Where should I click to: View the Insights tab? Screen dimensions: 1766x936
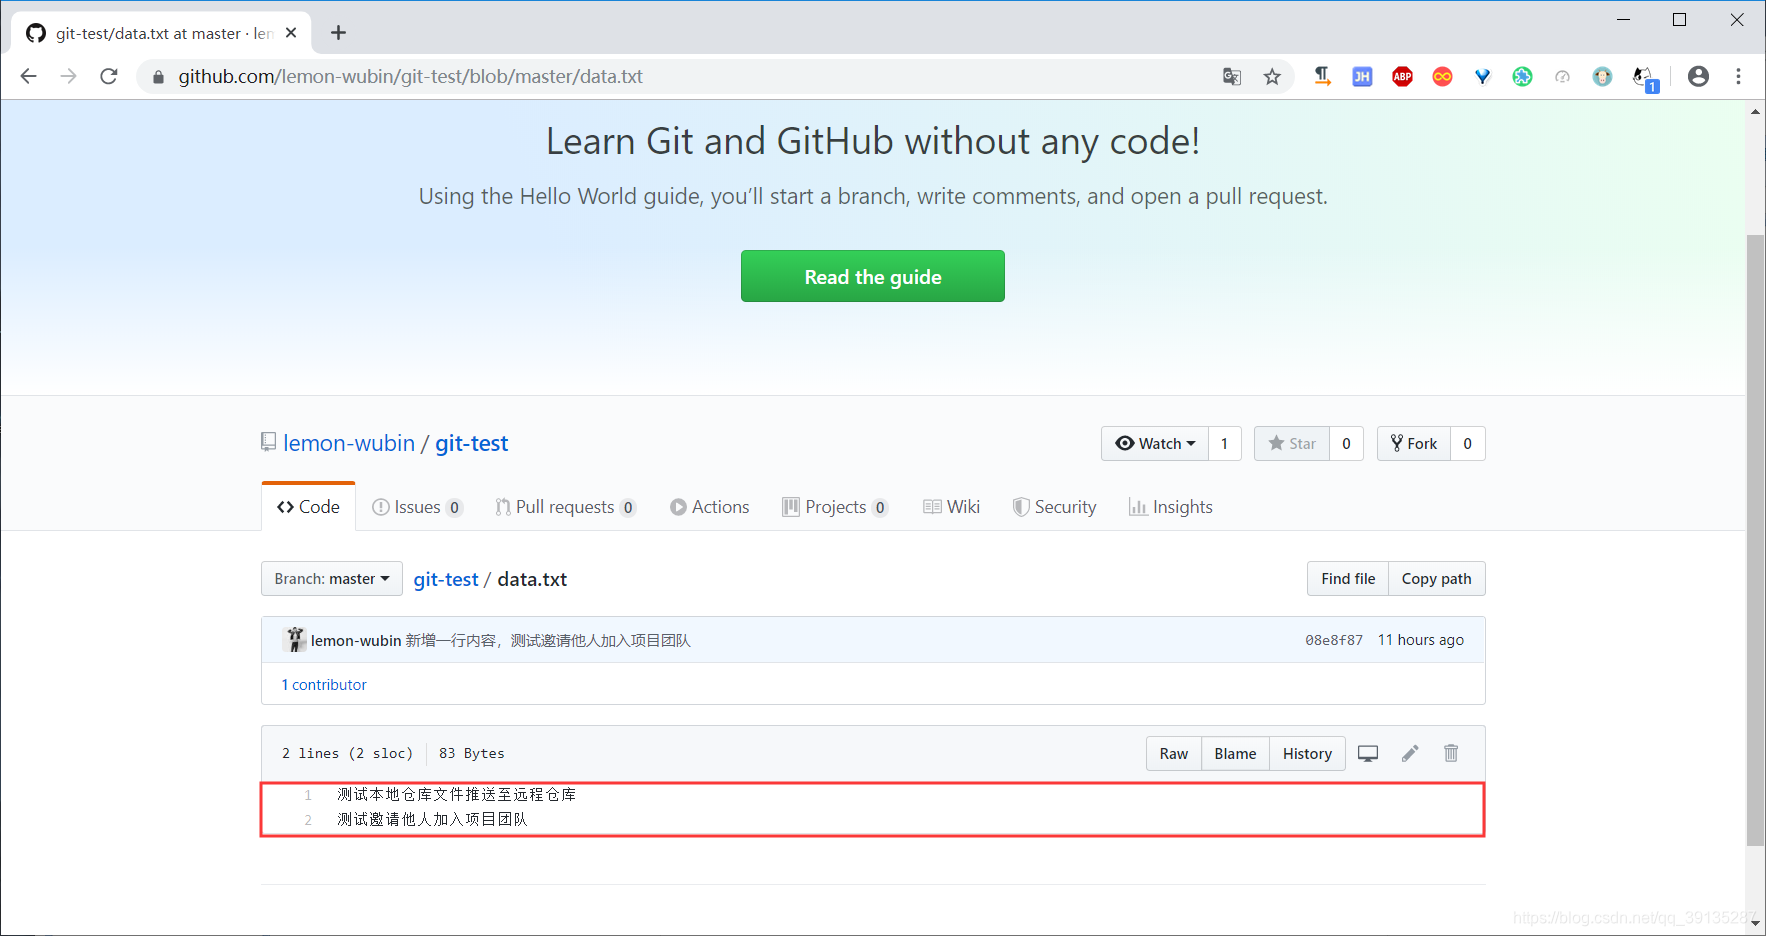click(1170, 507)
